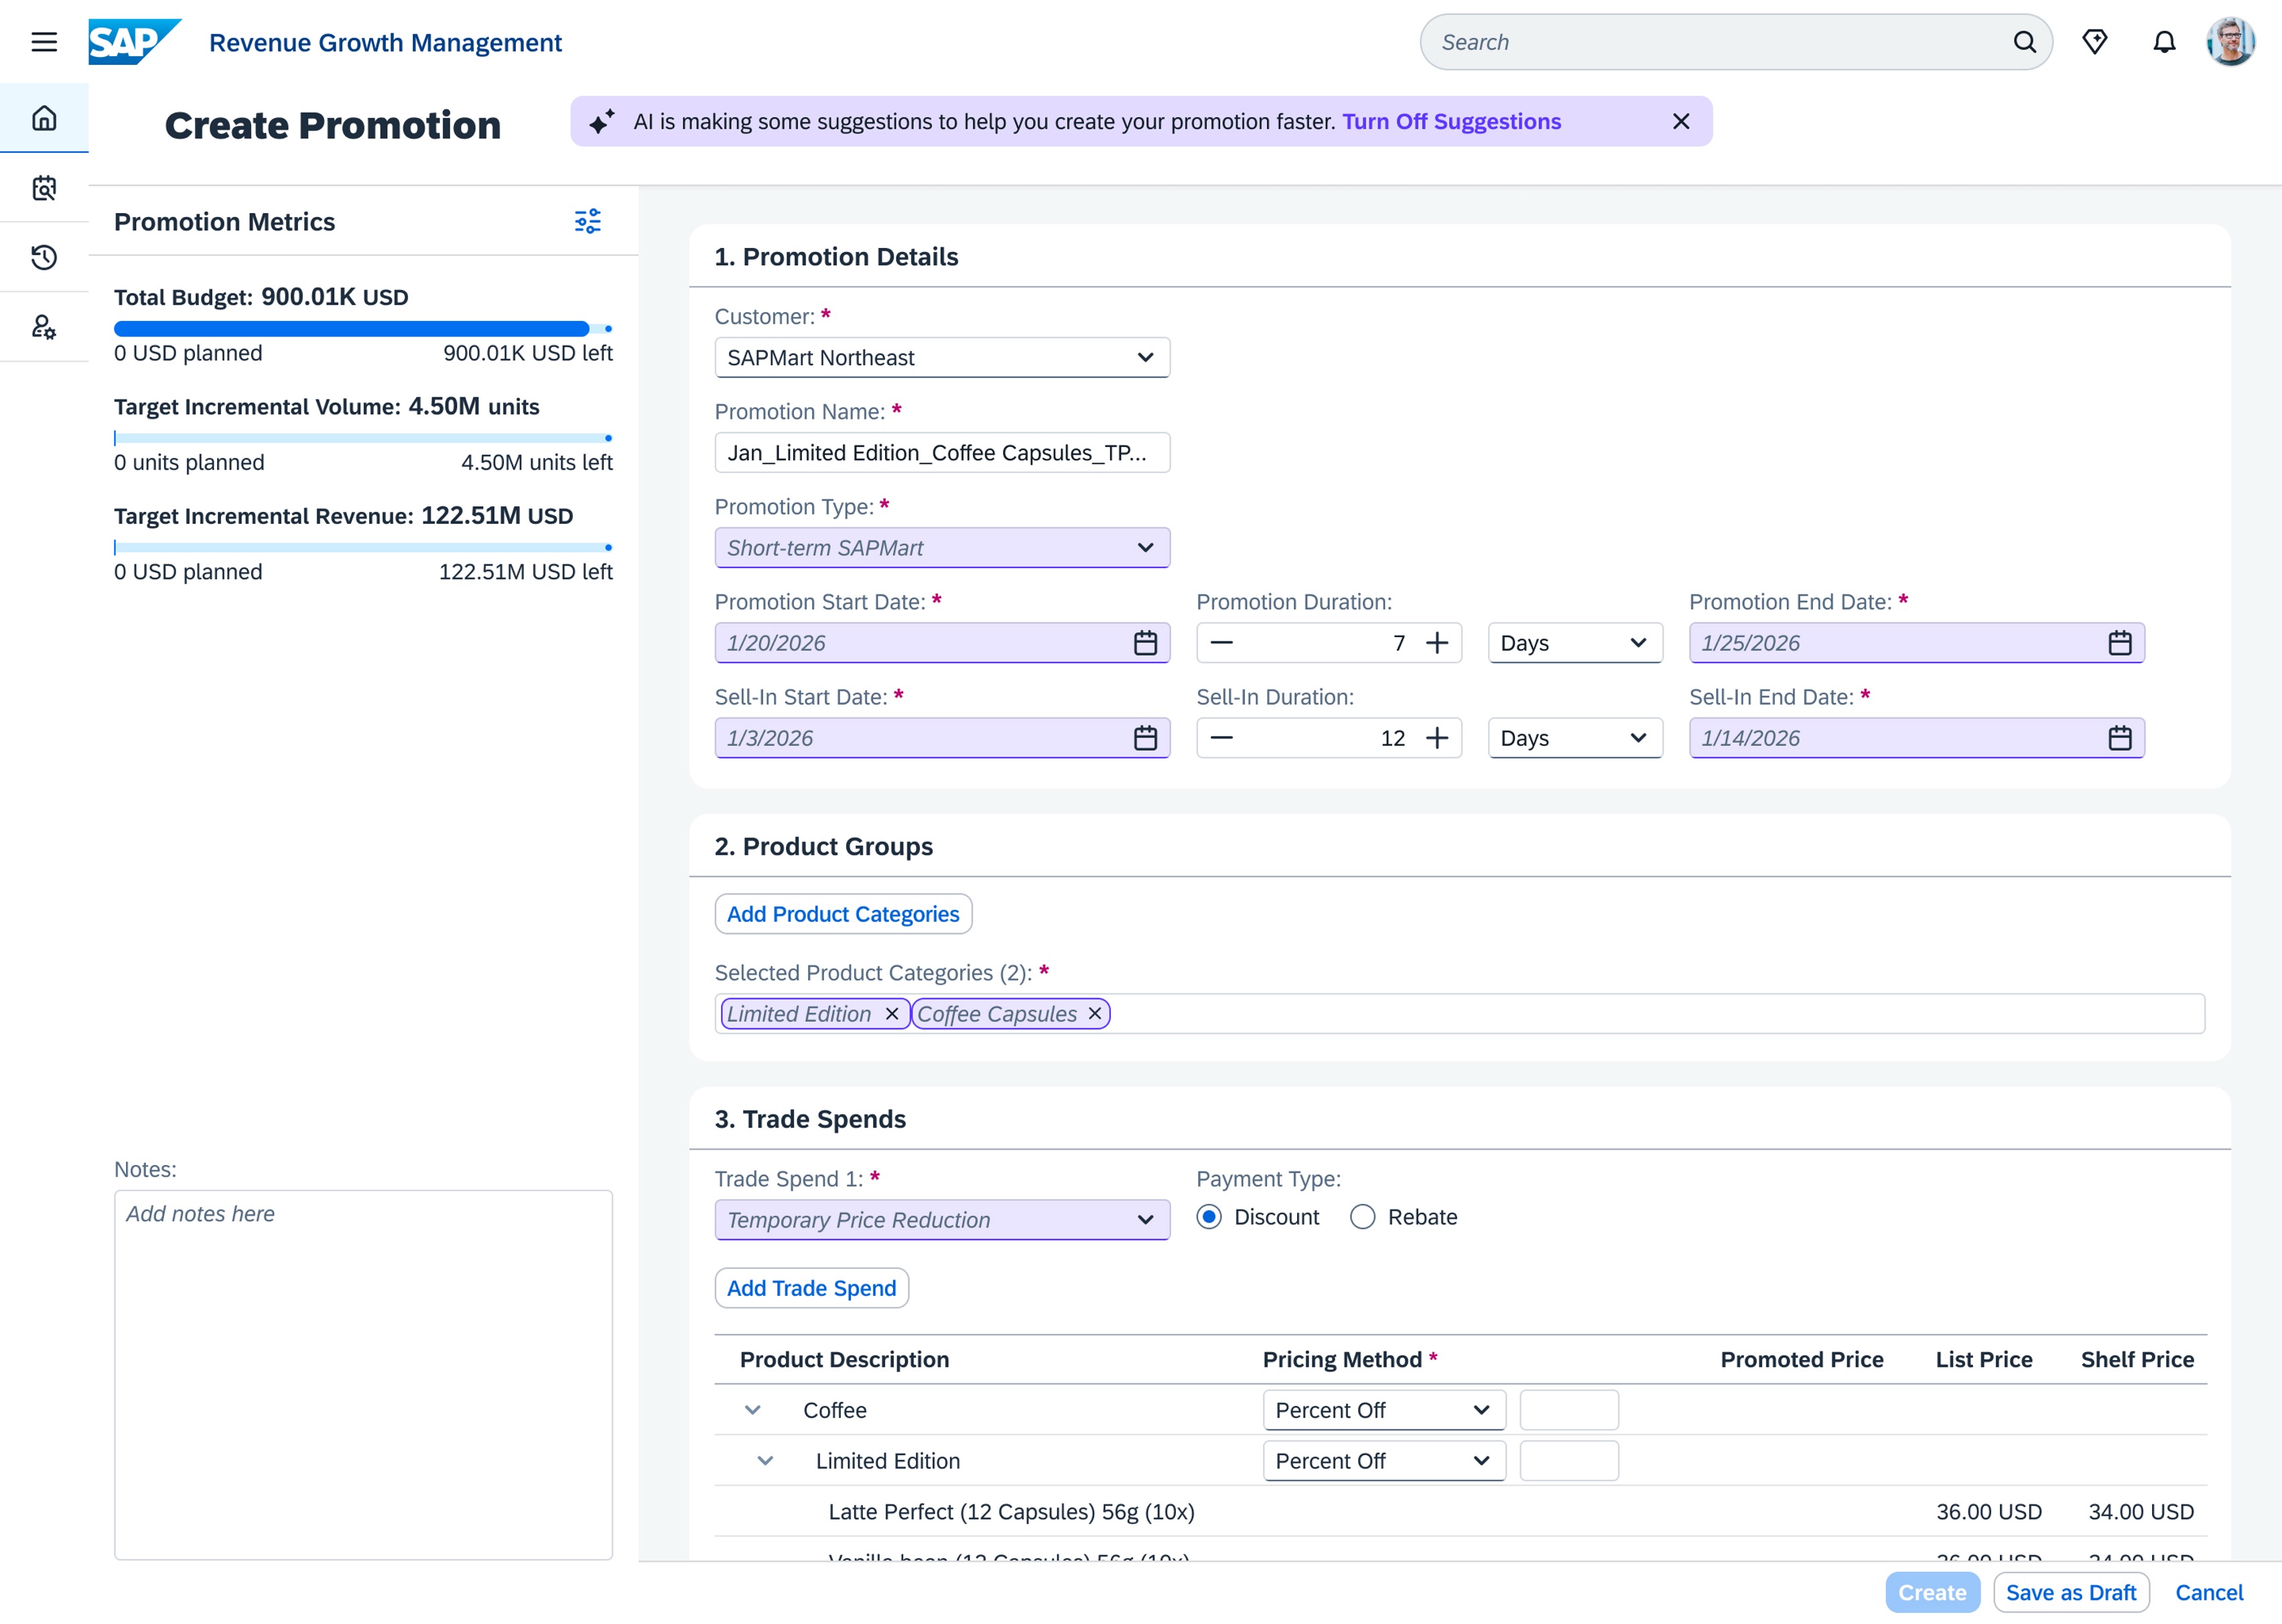Remove the Coffee Capsules category token

pyautogui.click(x=1095, y=1013)
